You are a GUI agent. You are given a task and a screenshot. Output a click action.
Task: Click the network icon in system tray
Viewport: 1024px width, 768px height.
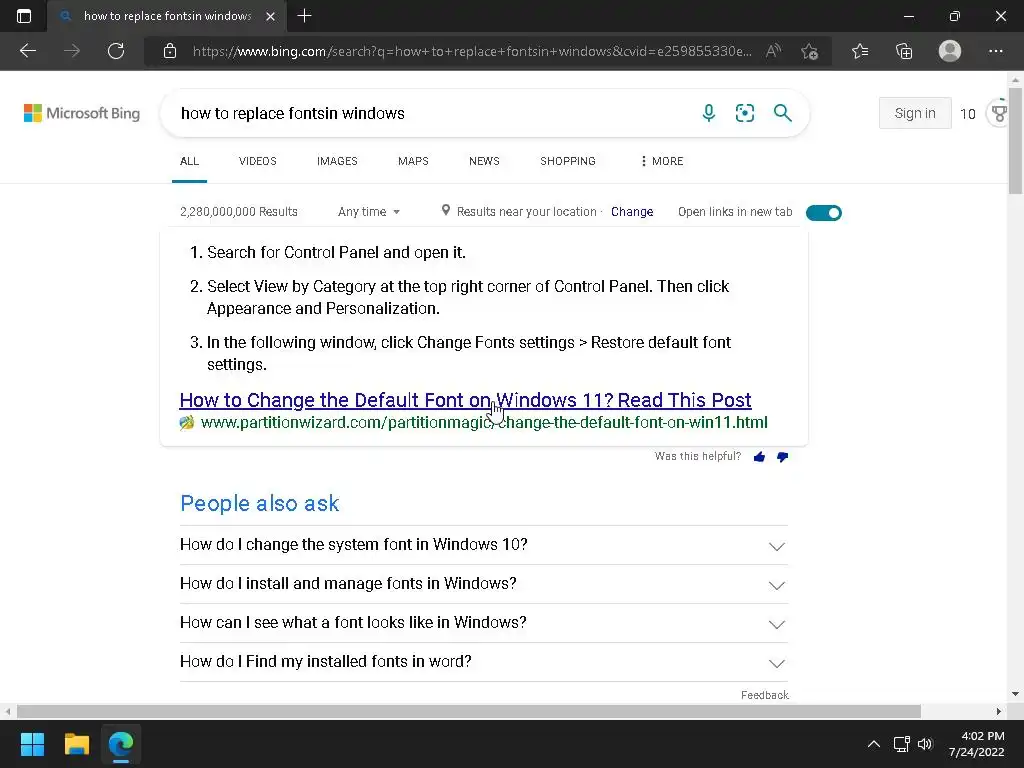pos(902,744)
